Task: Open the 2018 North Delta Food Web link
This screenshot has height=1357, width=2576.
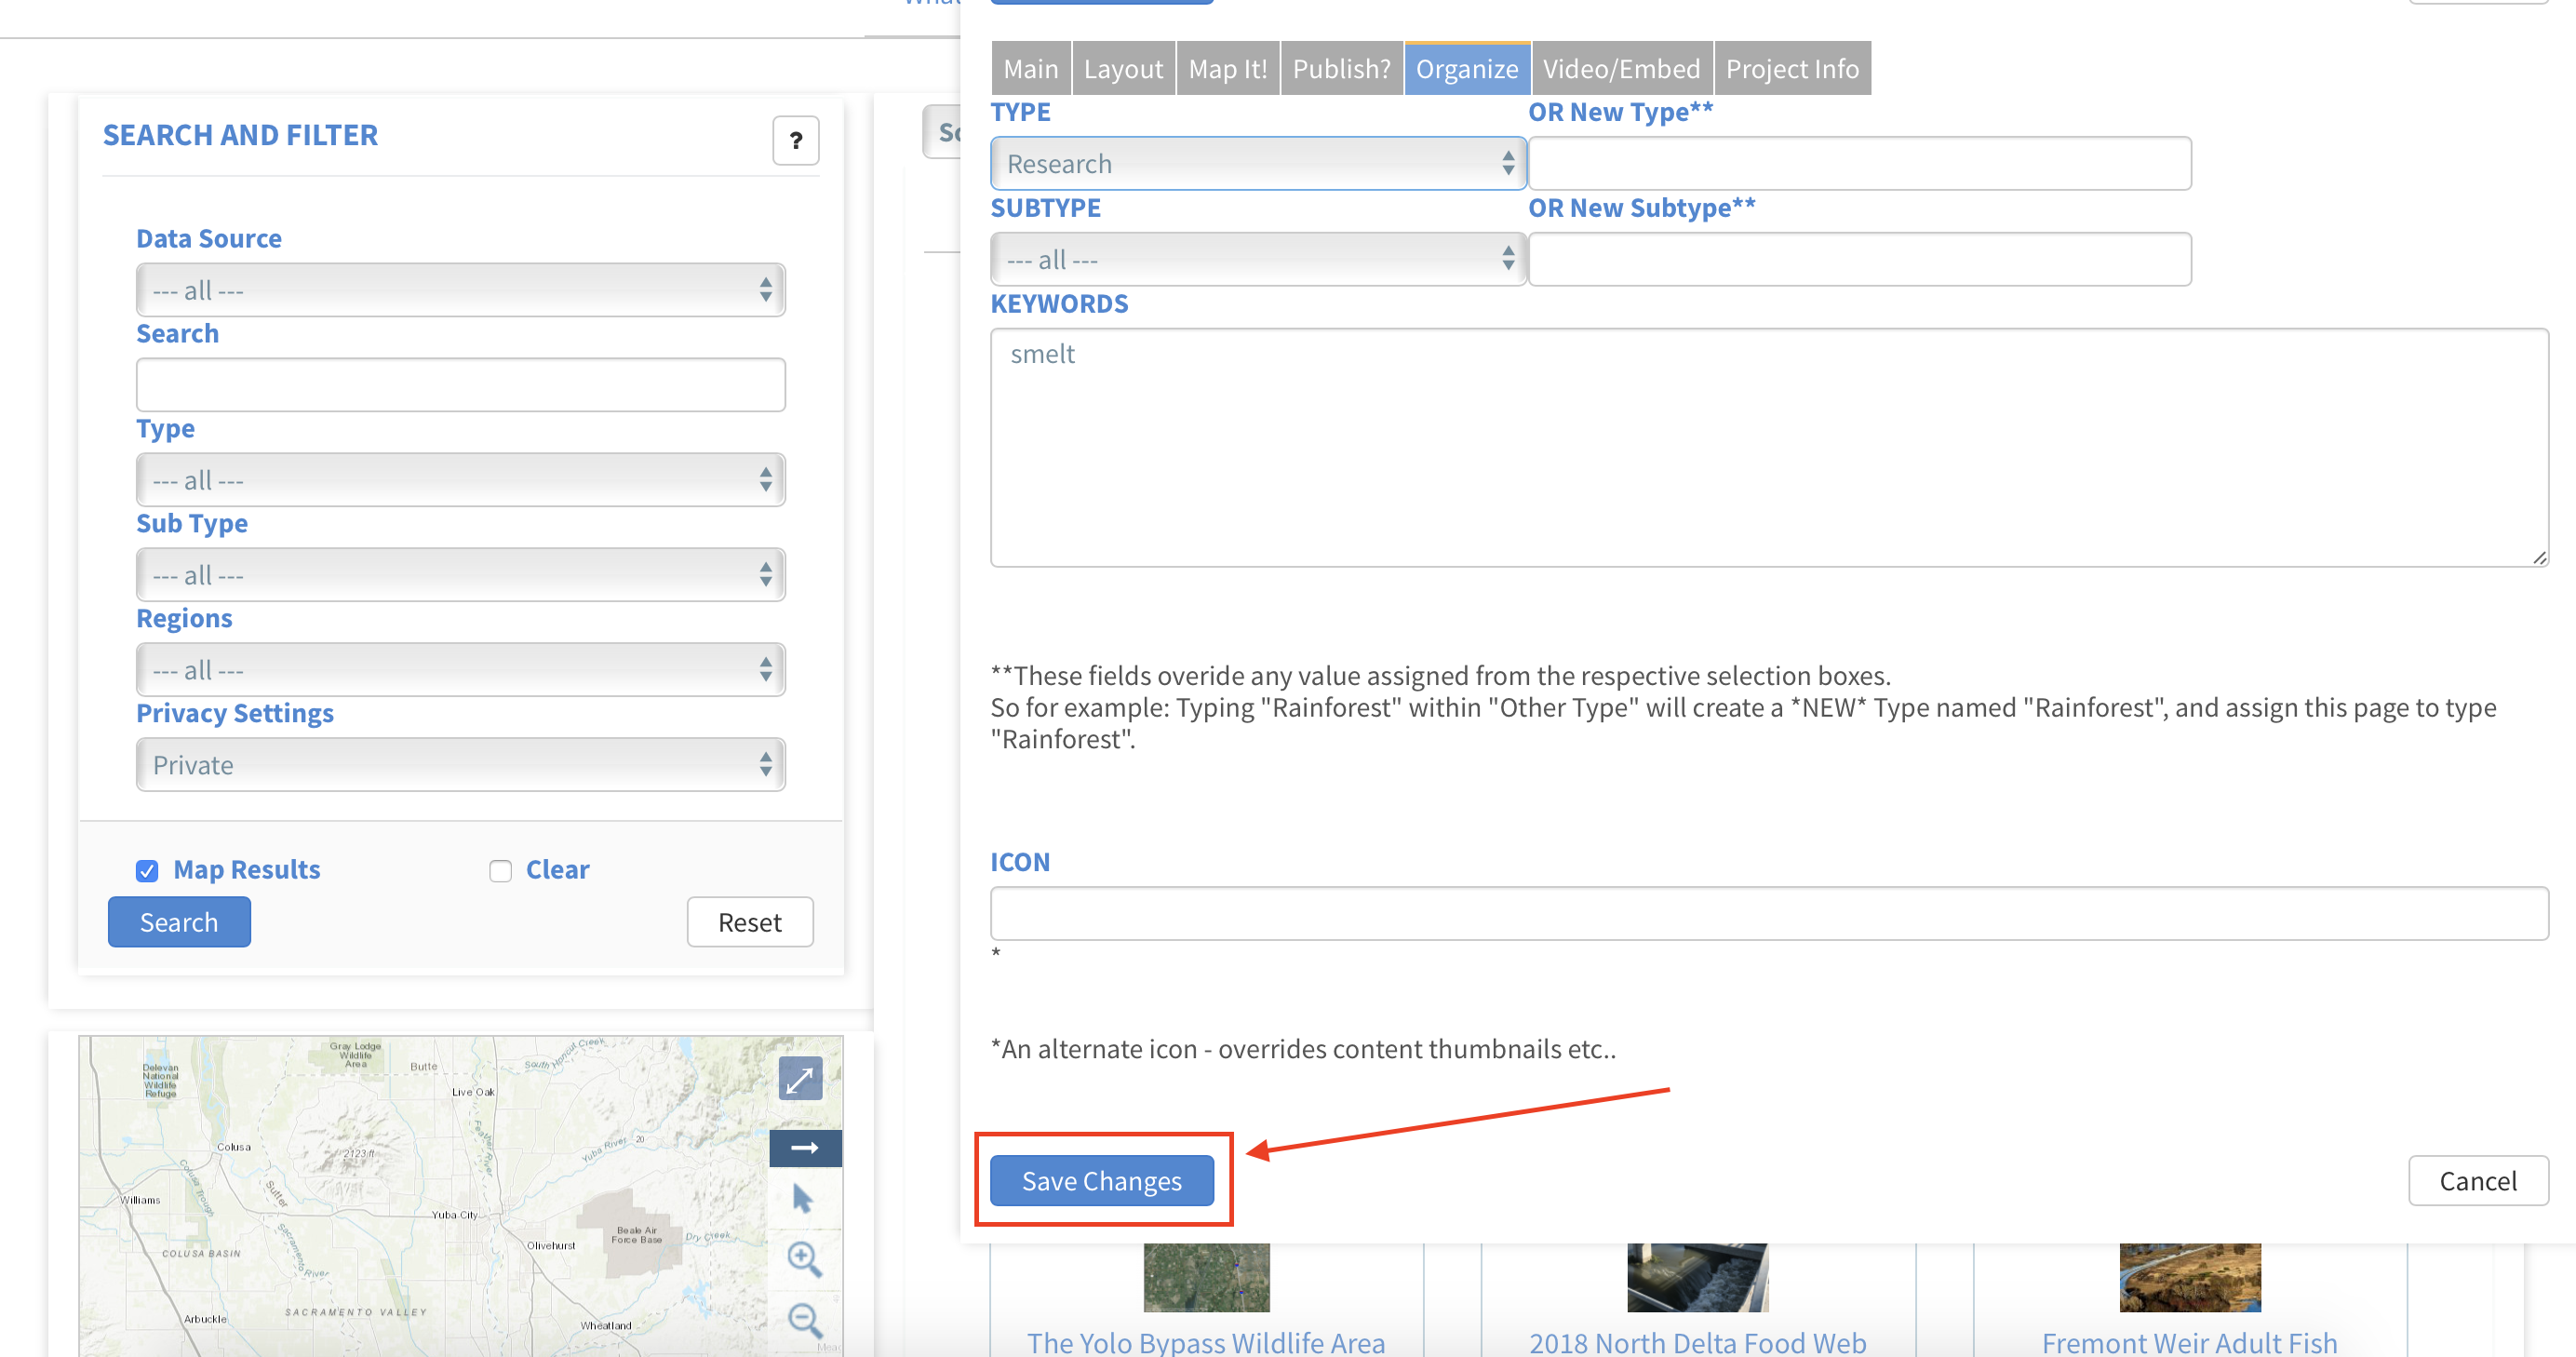Action: coord(1697,1342)
